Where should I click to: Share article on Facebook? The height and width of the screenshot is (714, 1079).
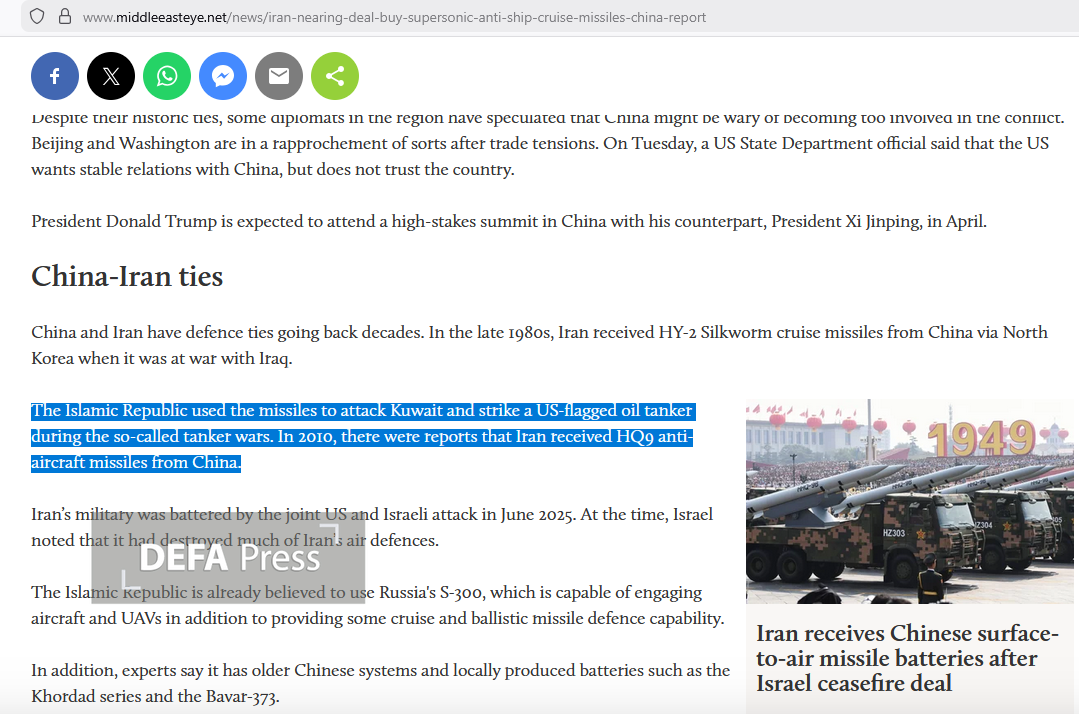click(x=55, y=76)
